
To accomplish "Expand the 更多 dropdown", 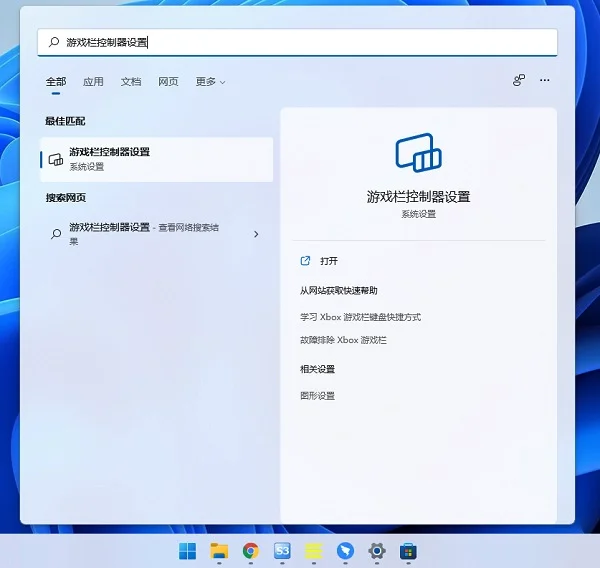I will tap(210, 82).
